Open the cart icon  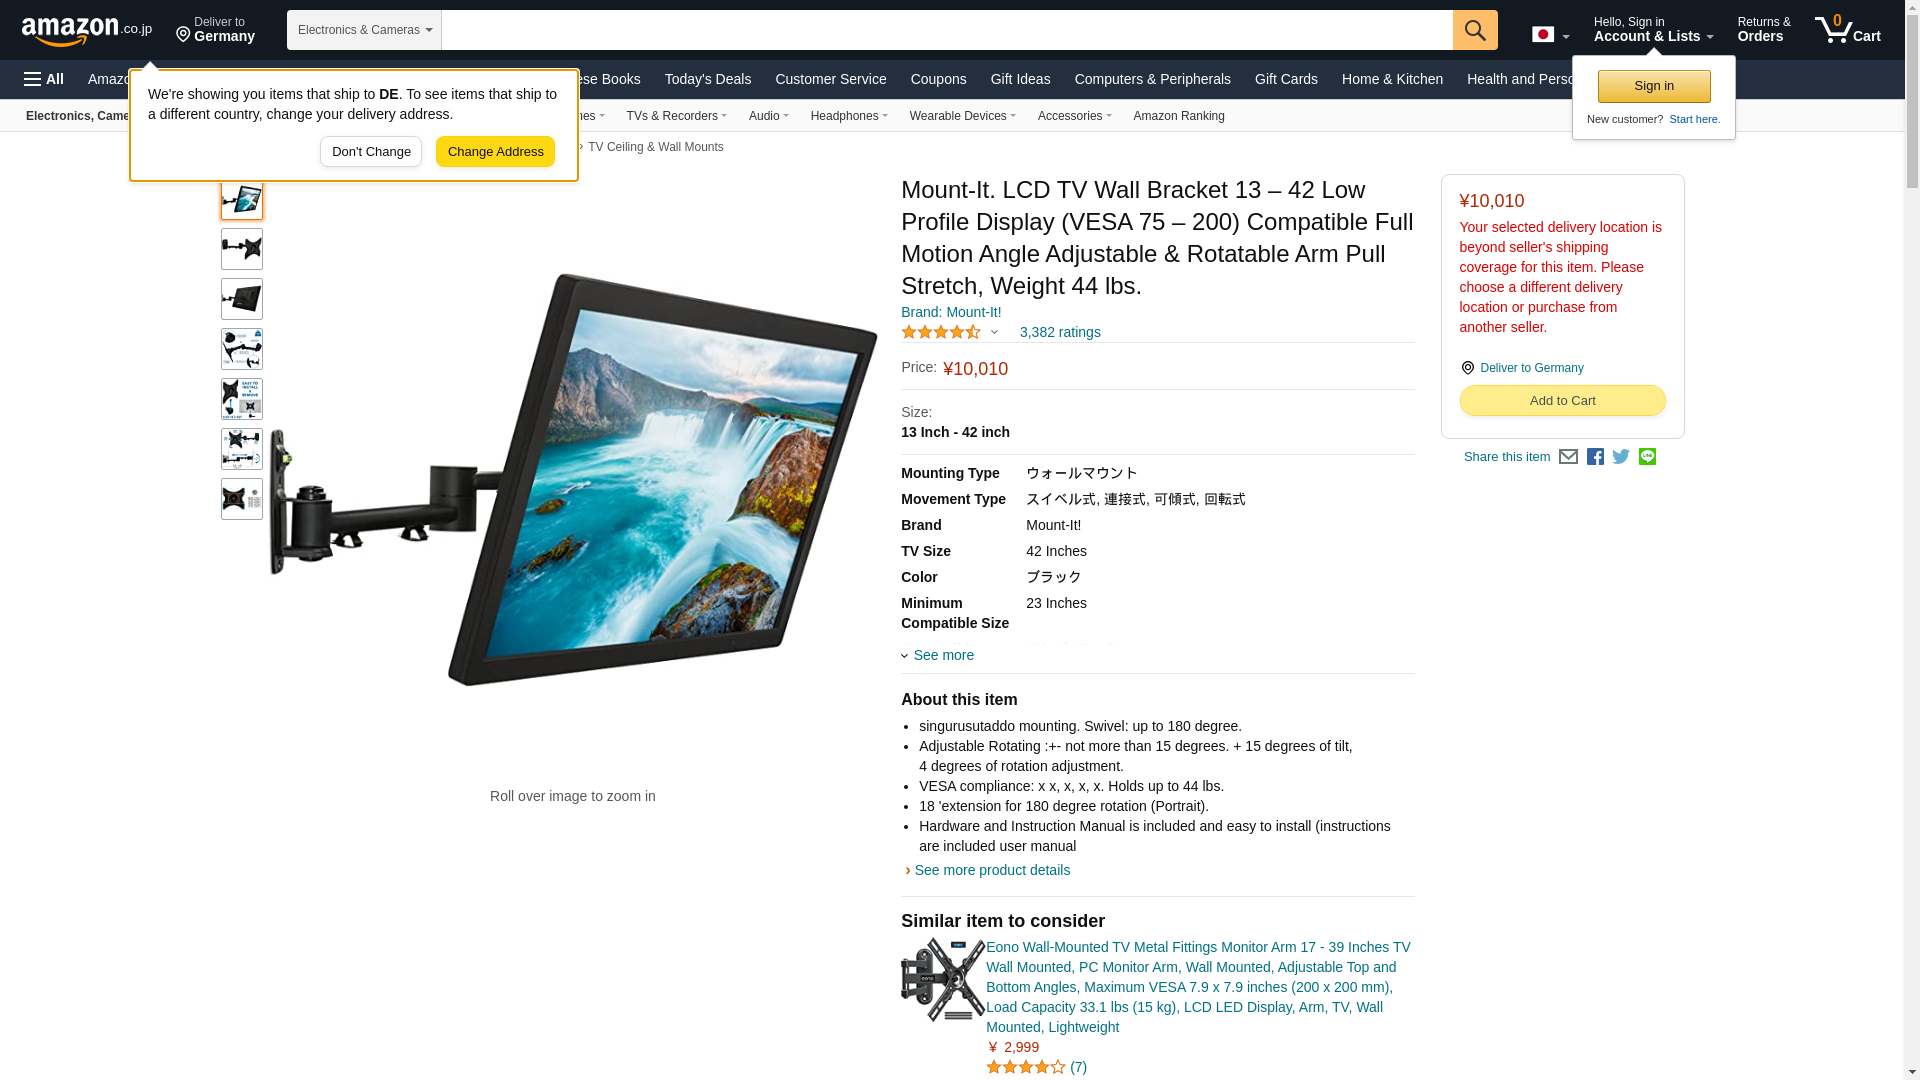coord(1848,30)
